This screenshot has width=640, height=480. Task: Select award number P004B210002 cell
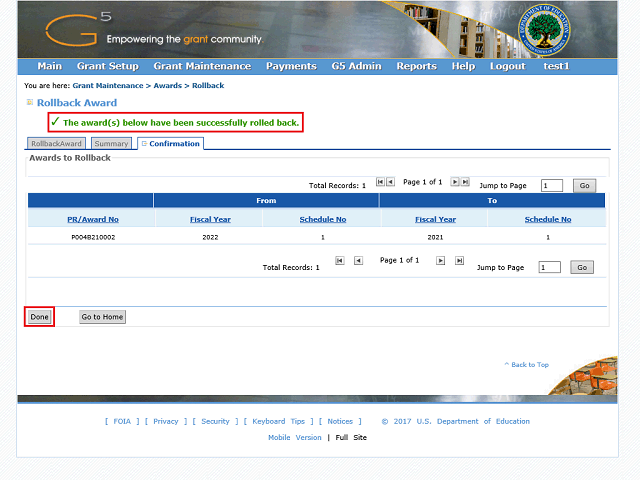(x=93, y=237)
